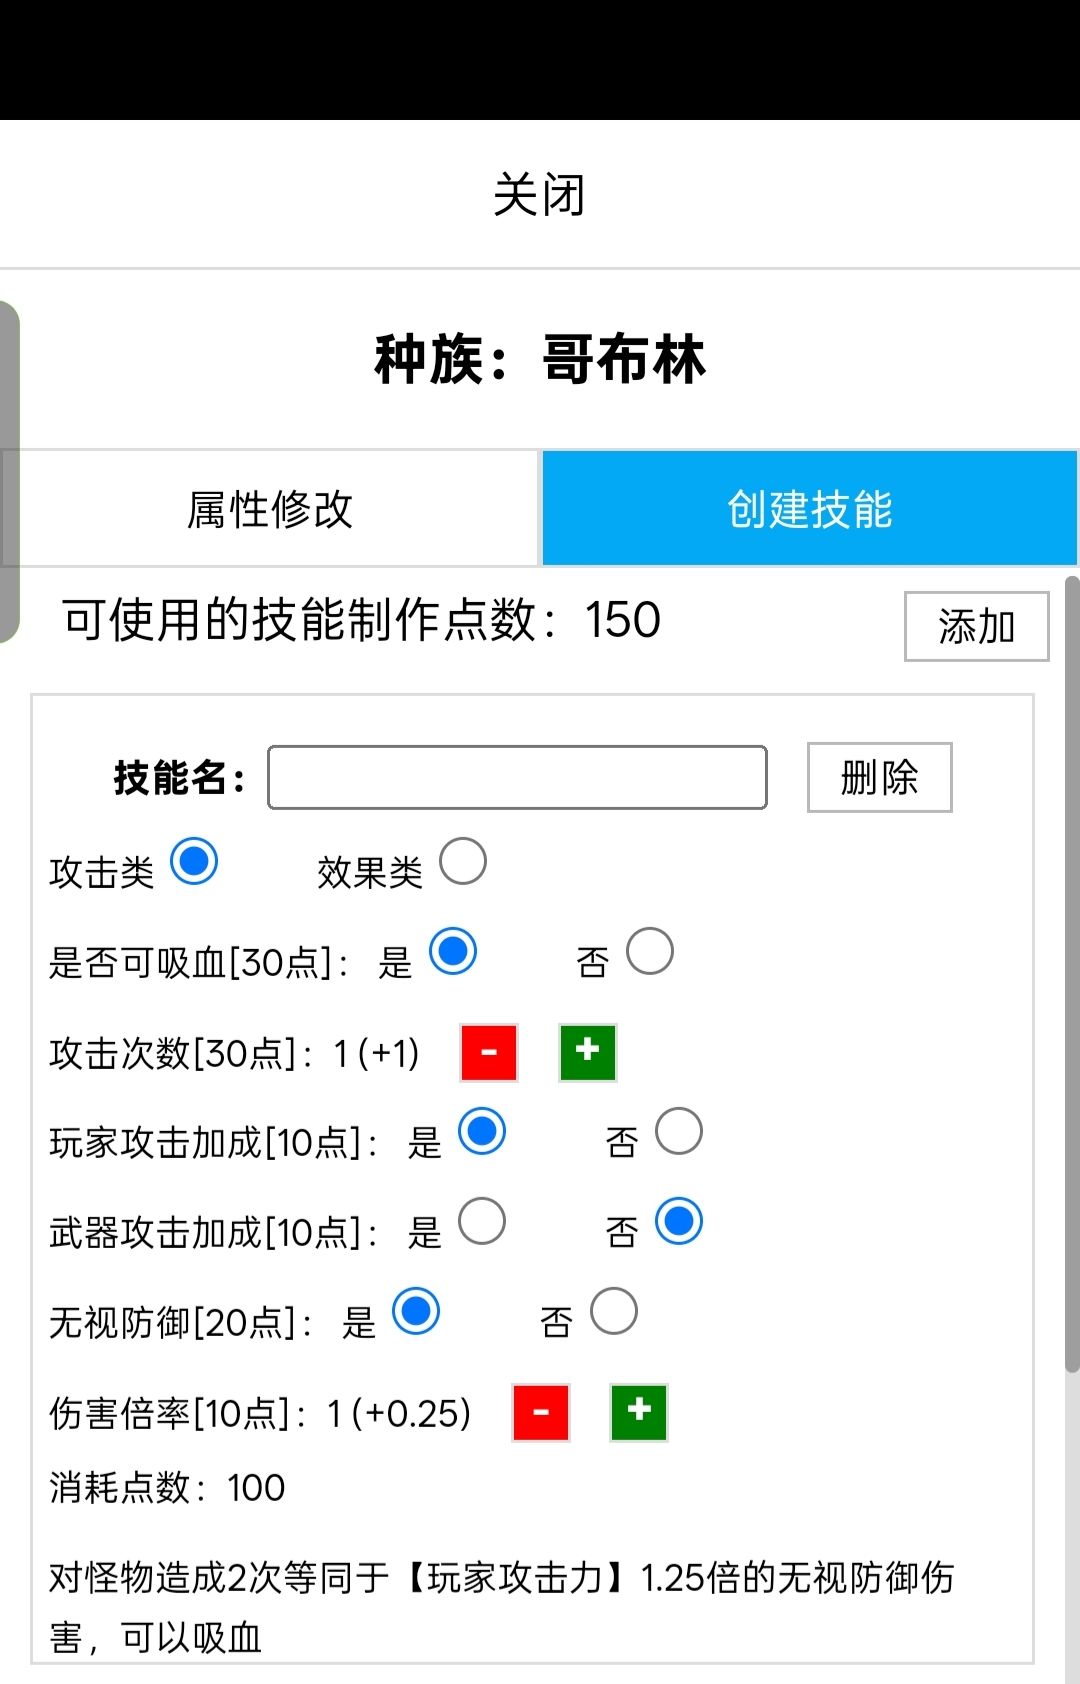
Task: Close the dialog with 关闭
Action: (x=540, y=195)
